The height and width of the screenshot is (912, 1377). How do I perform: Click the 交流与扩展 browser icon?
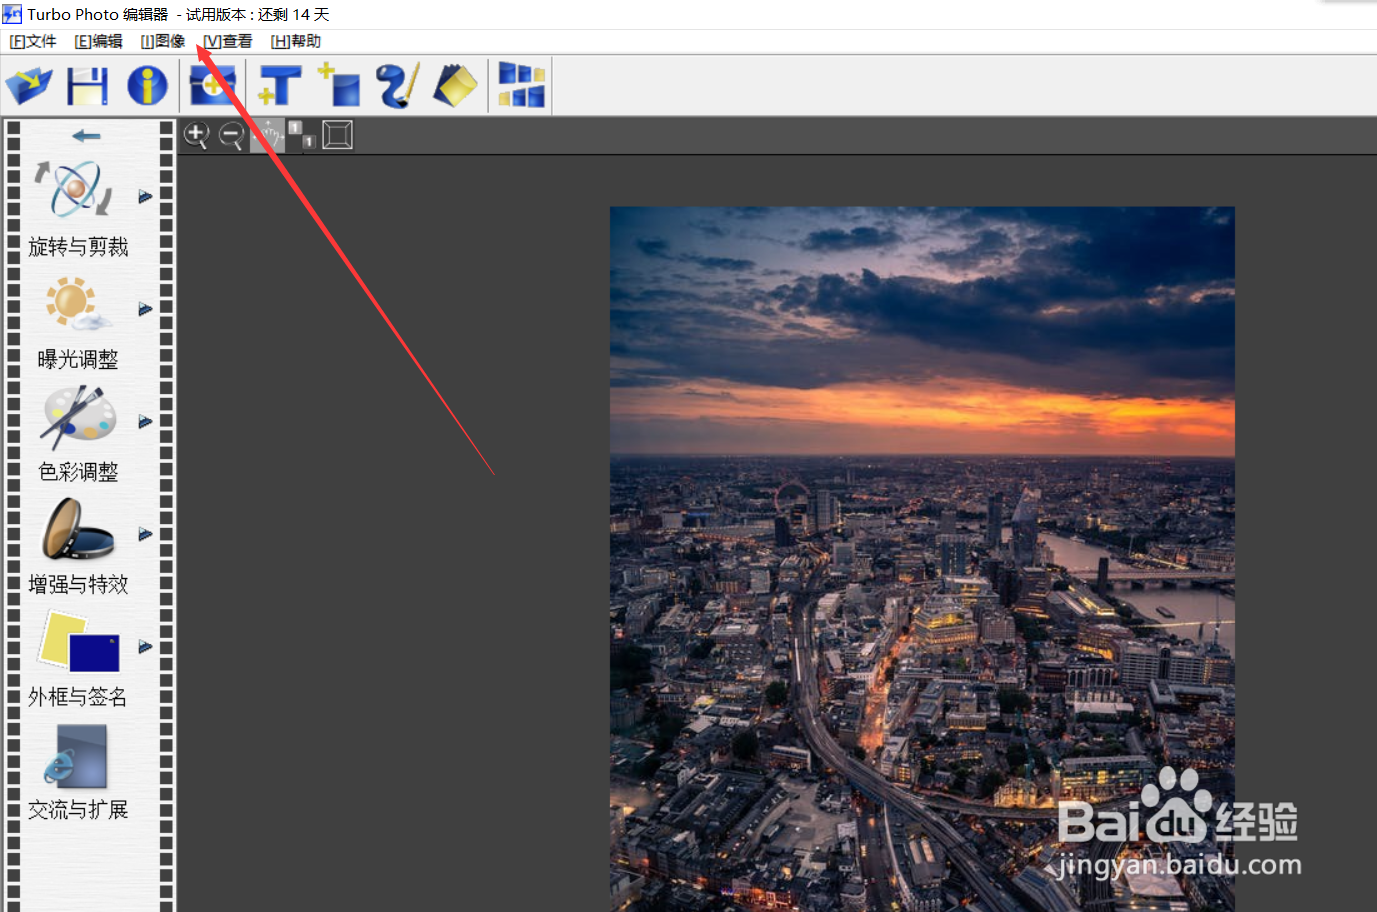(76, 756)
